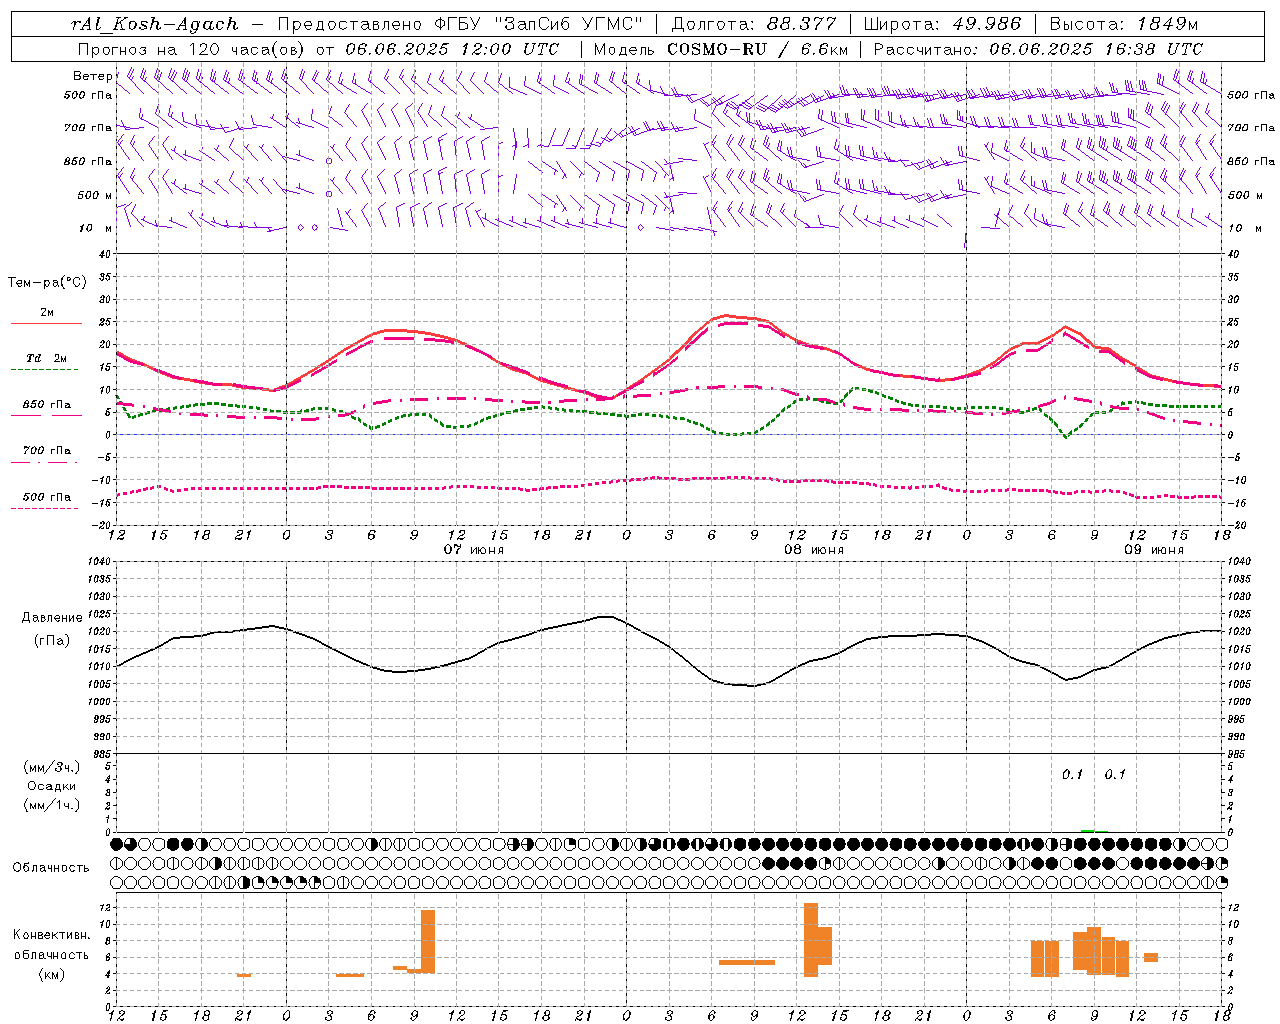The image size is (1280, 1024).
Task: Click the '07 июня' date label
Action: [474, 550]
